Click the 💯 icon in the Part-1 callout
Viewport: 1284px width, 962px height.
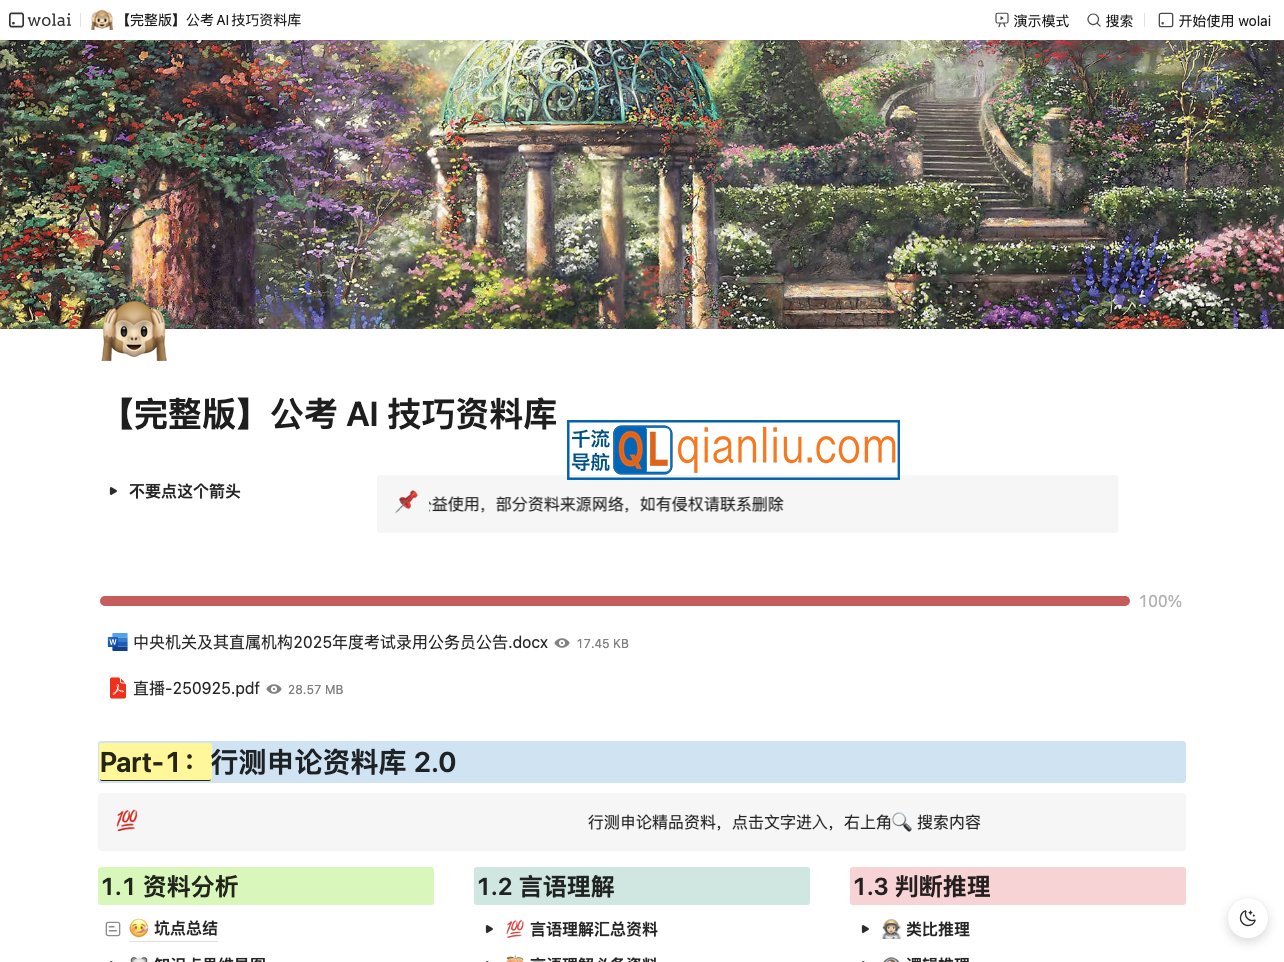pyautogui.click(x=127, y=820)
